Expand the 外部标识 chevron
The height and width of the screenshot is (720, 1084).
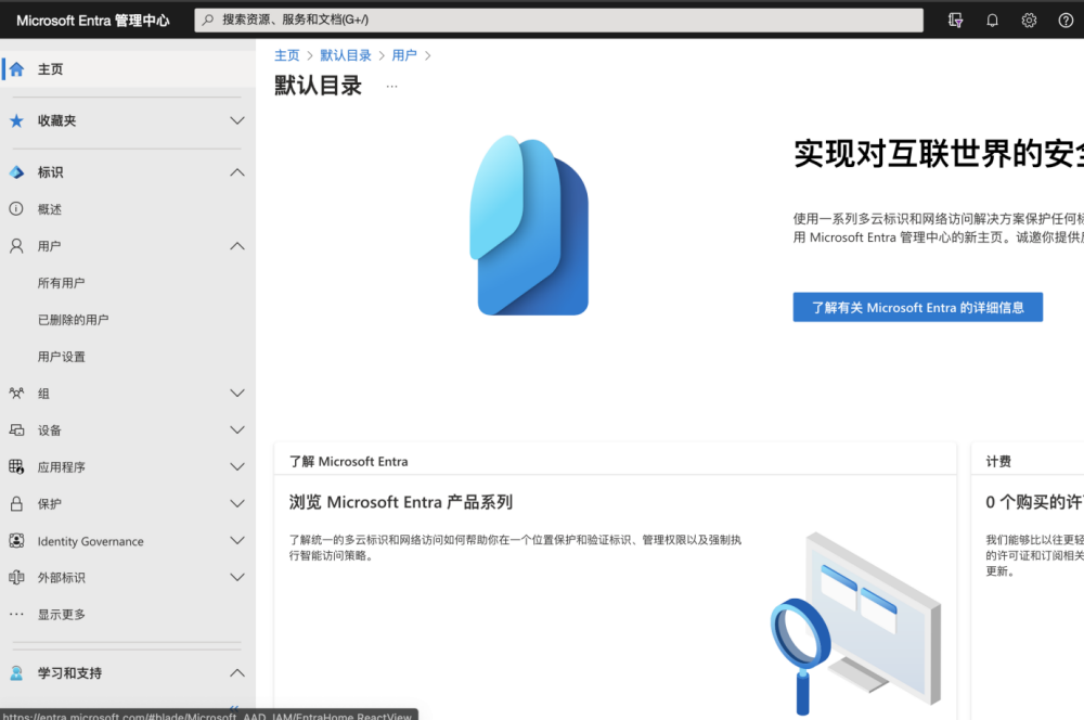237,578
